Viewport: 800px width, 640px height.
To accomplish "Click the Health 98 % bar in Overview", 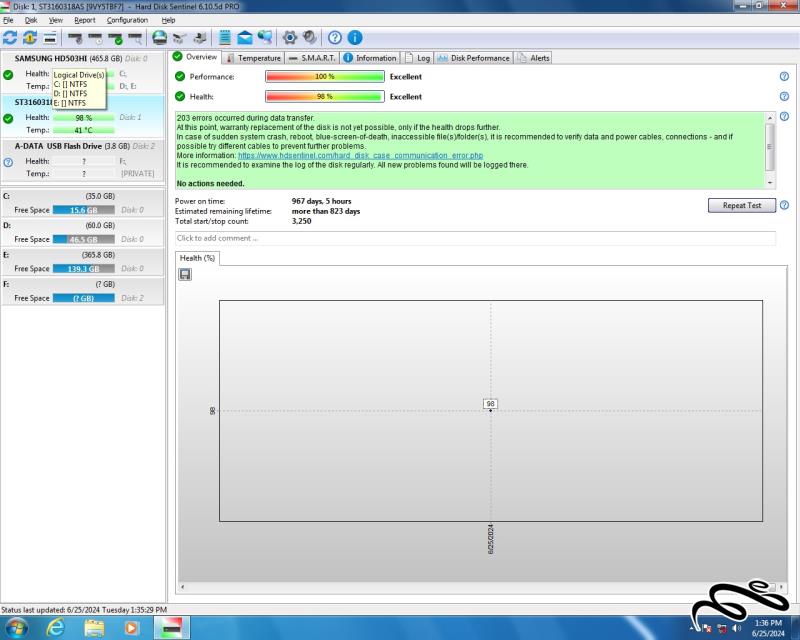I will click(x=325, y=96).
